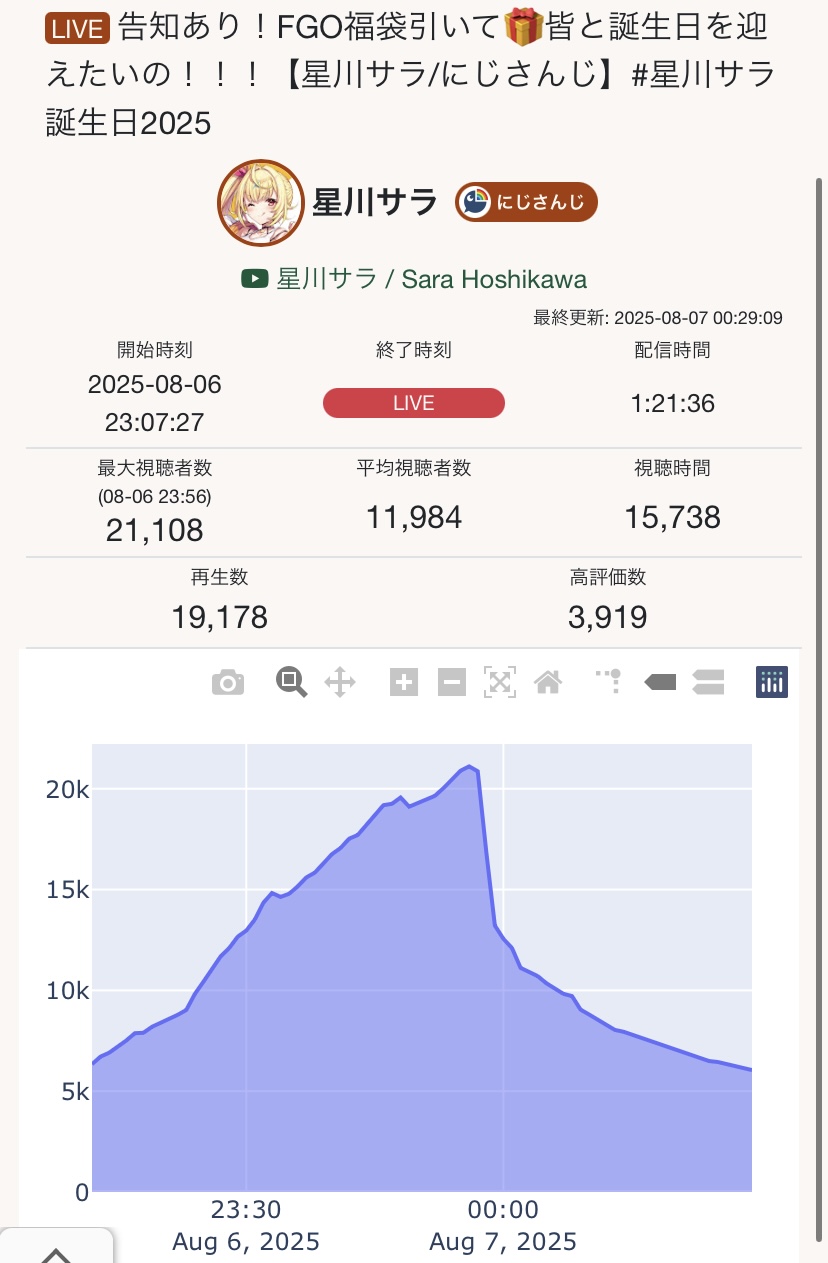This screenshot has height=1263, width=828.
Task: Click the 10k y-axis label
Action: click(x=68, y=991)
